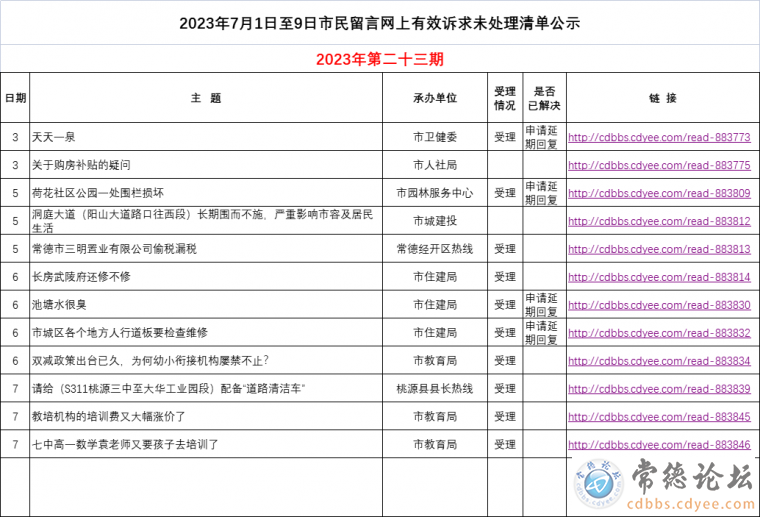This screenshot has height=517, width=760.
Task: Click '市教育局' in the 双减政策 row
Action: (435, 361)
